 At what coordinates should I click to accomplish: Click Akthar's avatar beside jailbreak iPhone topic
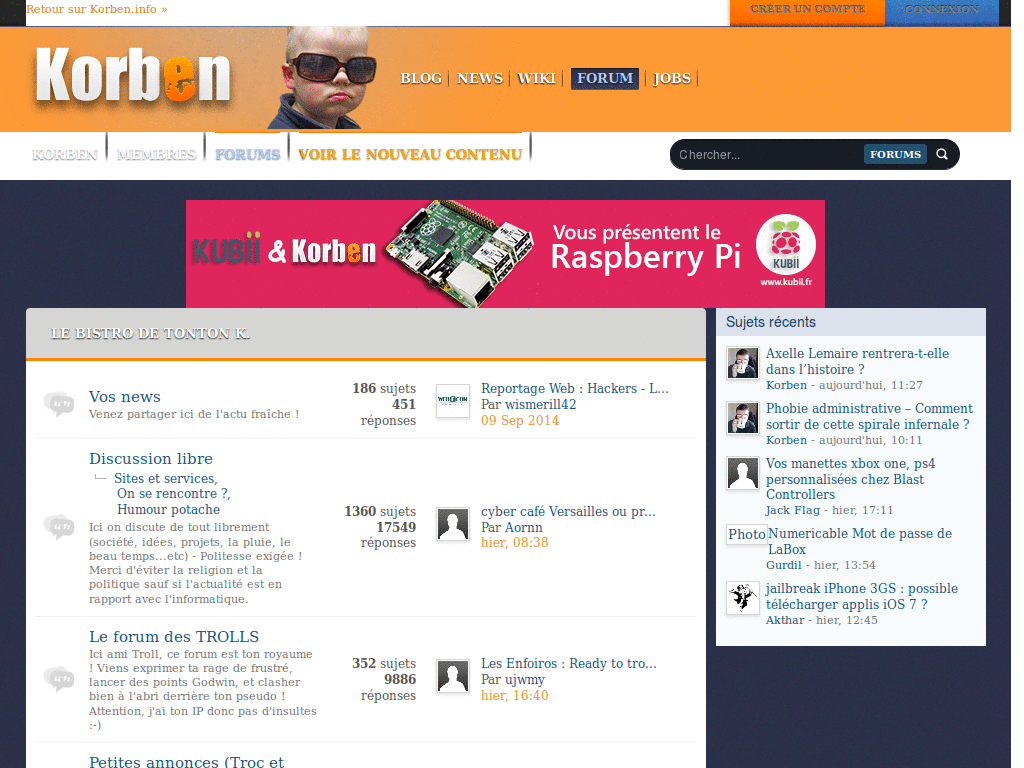(743, 598)
